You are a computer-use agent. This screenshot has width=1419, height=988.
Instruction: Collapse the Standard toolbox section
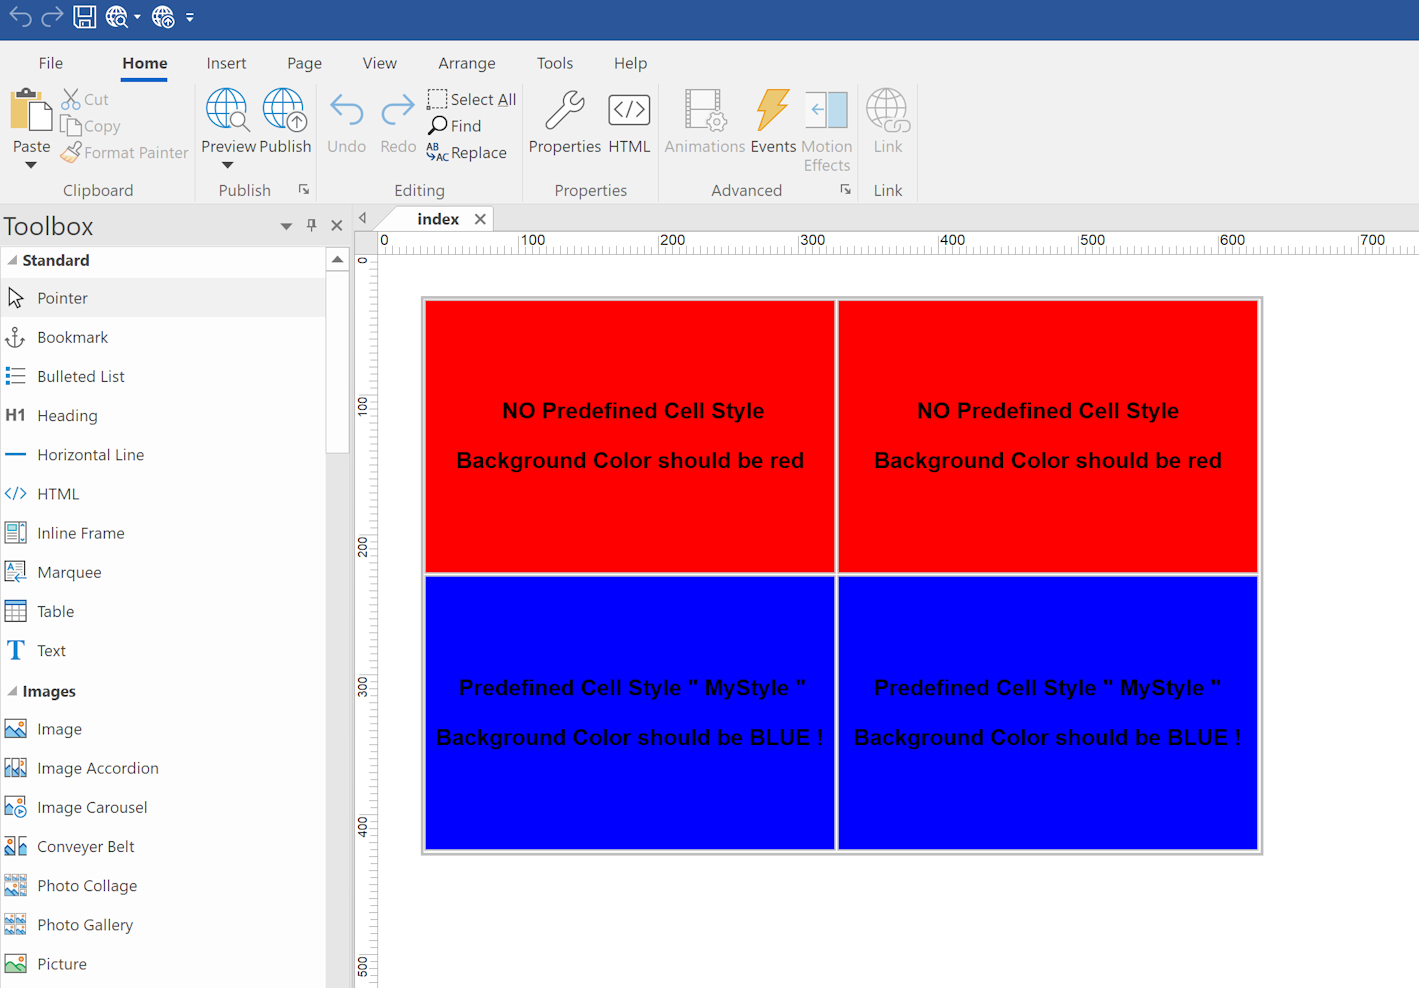12,260
